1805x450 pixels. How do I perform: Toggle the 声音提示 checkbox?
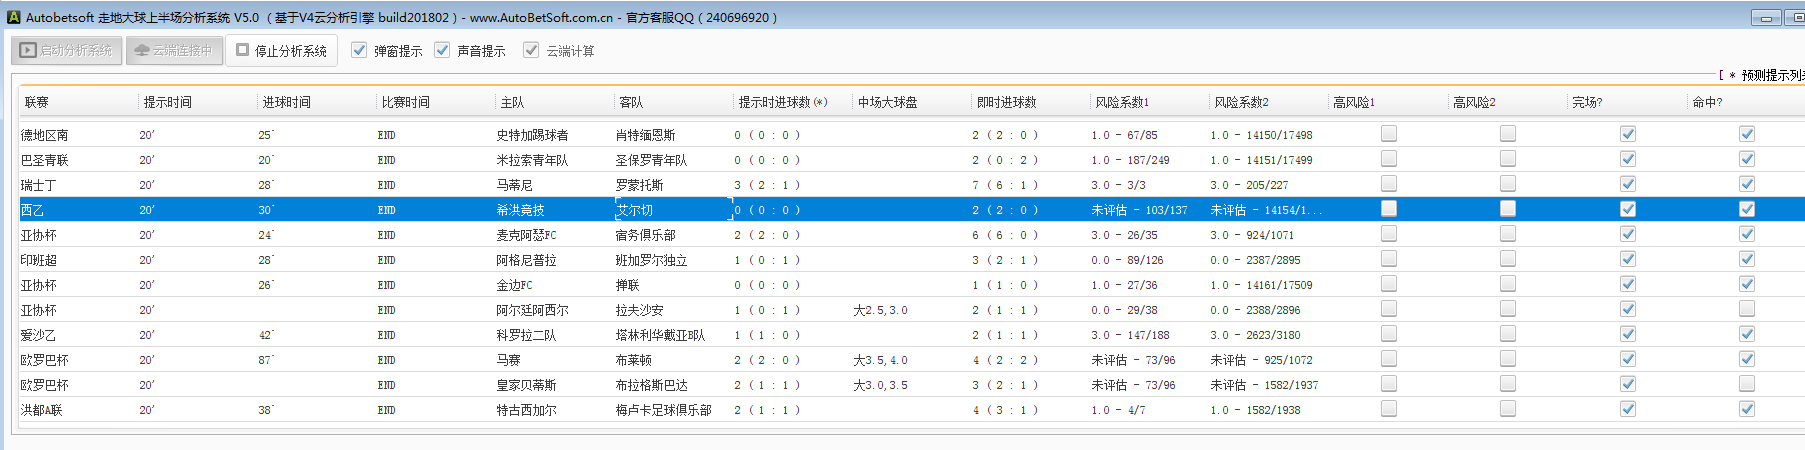[x=442, y=50]
